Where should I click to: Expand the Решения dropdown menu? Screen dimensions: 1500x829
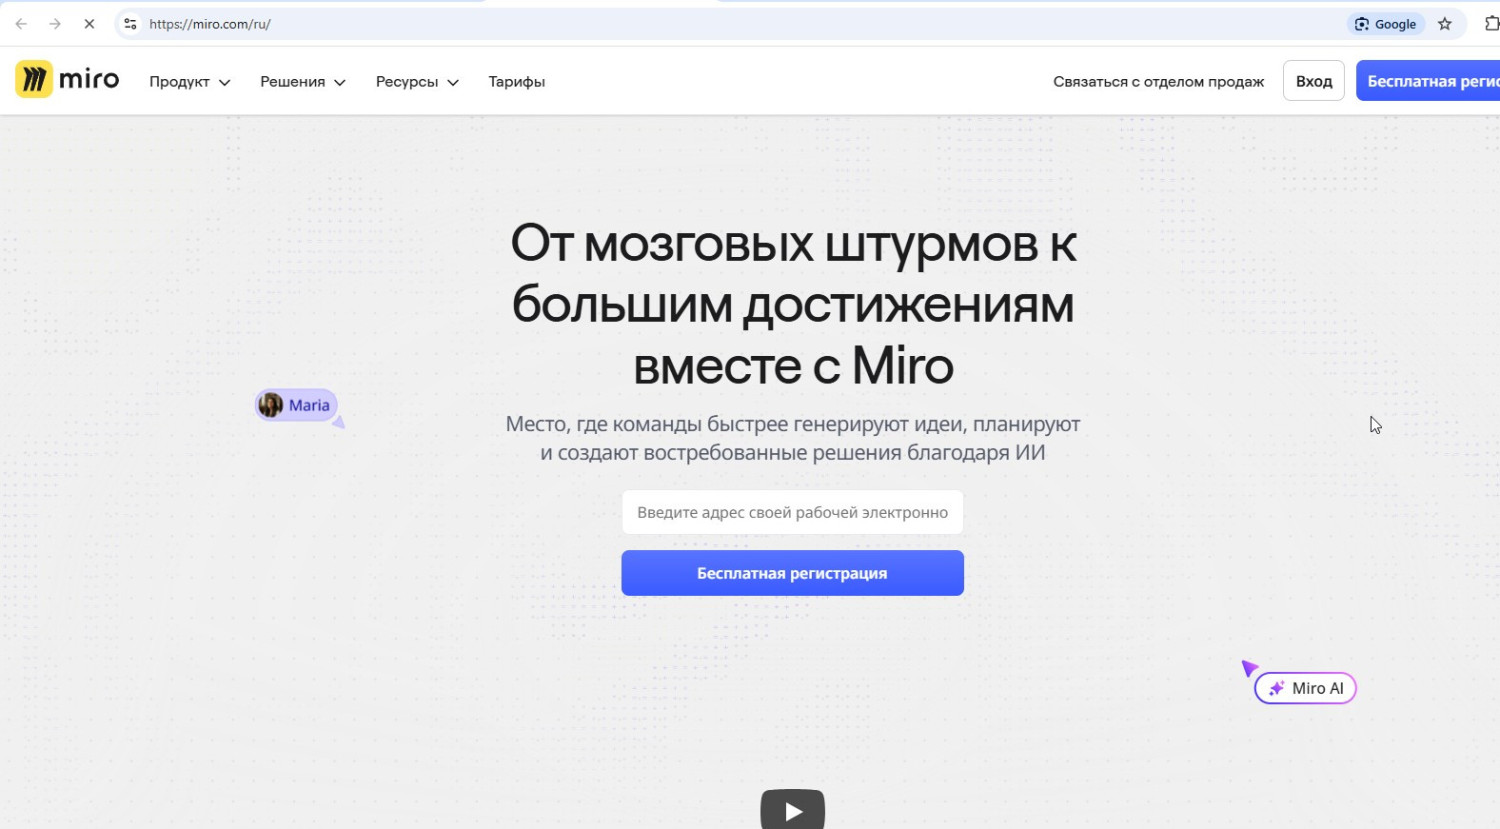point(302,82)
